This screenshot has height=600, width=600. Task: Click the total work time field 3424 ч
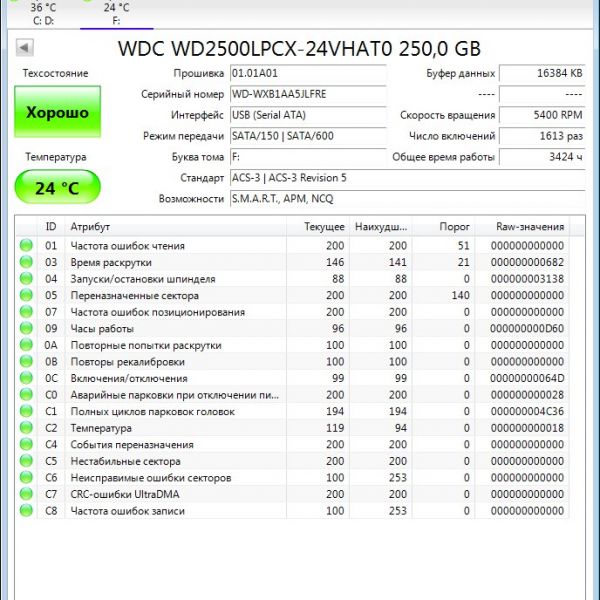[x=542, y=157]
